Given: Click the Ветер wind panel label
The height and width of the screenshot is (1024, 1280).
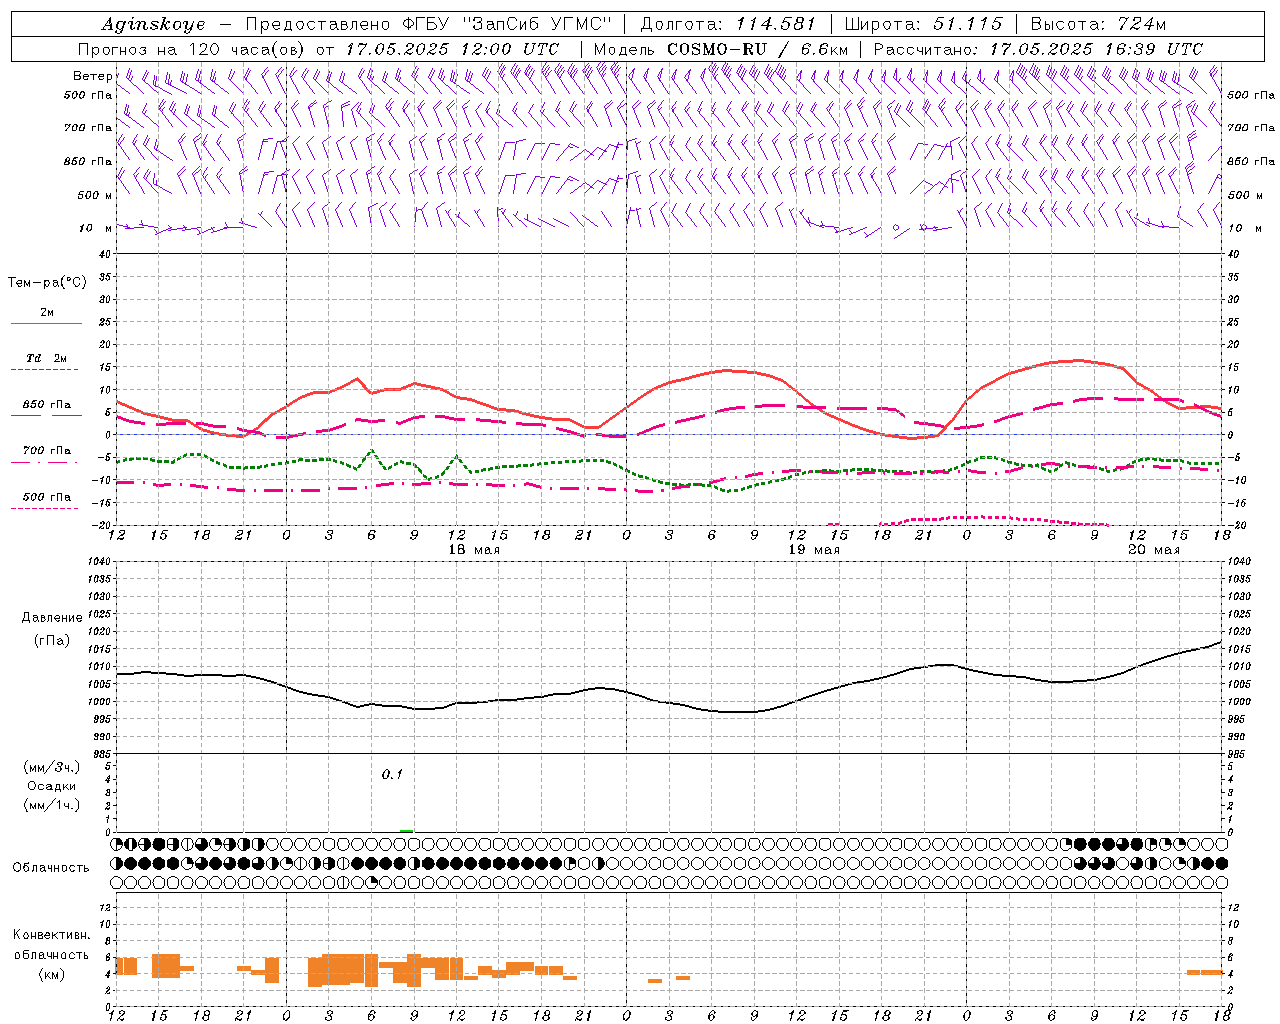Looking at the screenshot, I should (x=92, y=76).
